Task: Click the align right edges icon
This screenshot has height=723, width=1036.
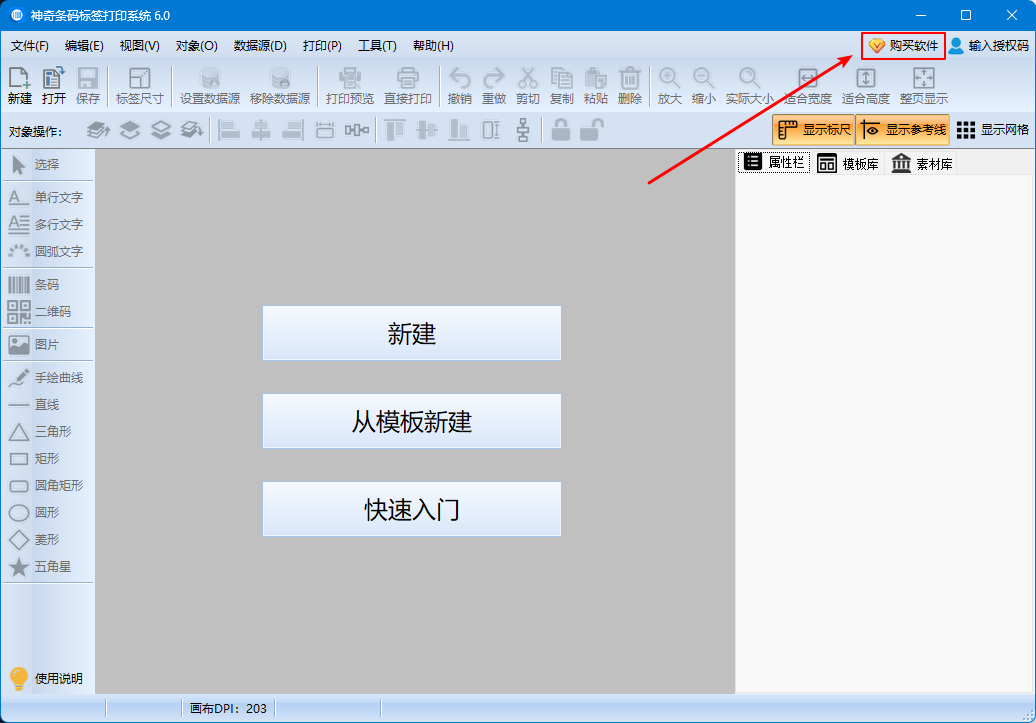Action: coord(293,130)
